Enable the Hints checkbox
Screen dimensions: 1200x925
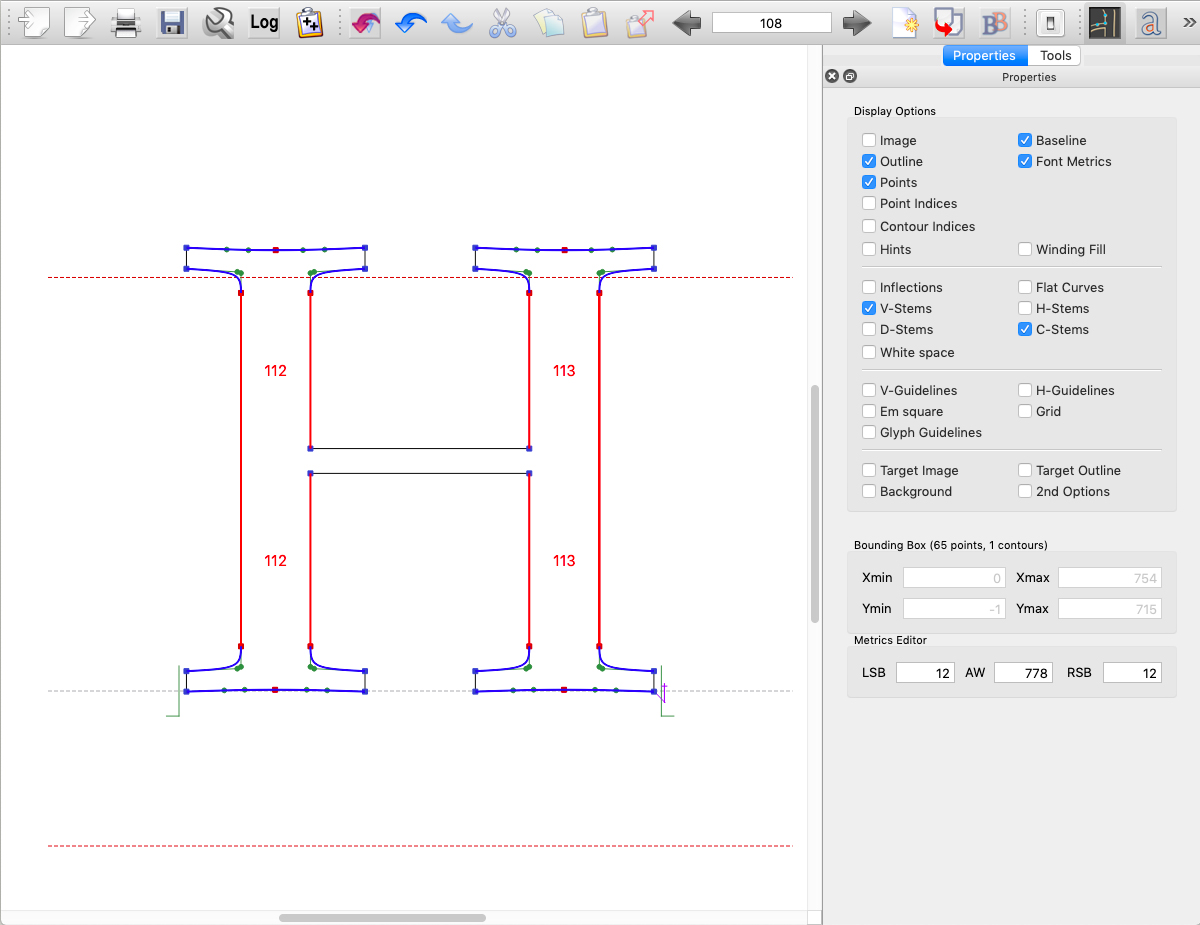click(869, 250)
